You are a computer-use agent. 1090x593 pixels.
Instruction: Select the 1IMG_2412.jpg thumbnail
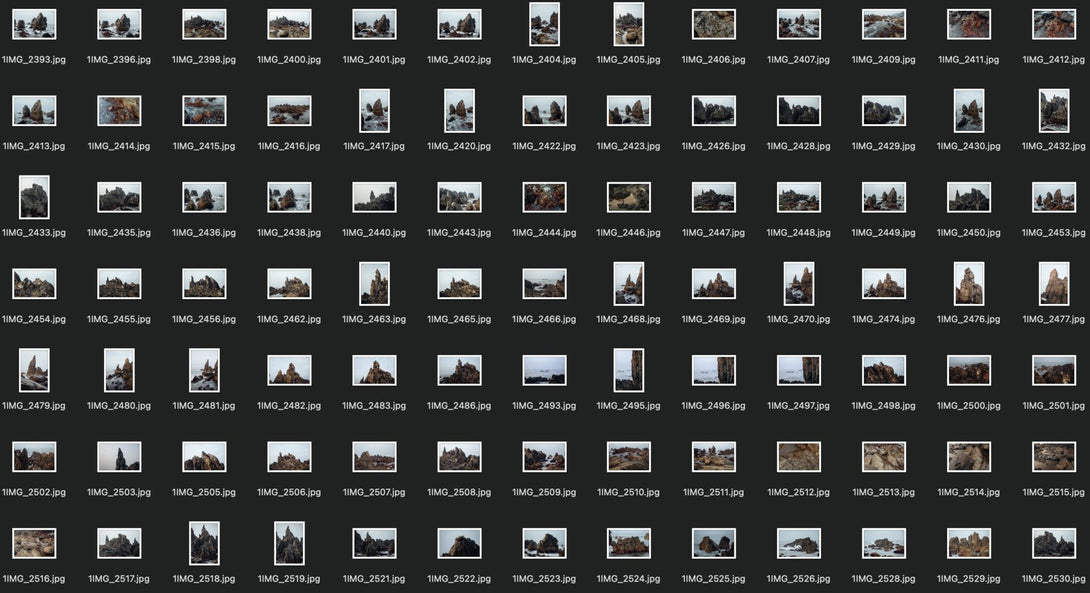1054,24
